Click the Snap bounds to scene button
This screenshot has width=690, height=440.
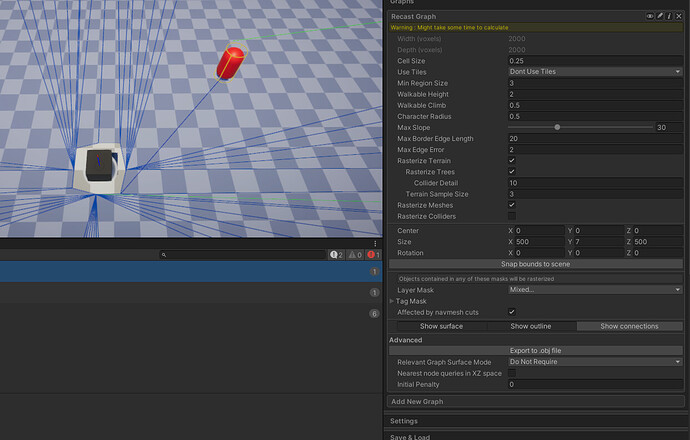536,264
